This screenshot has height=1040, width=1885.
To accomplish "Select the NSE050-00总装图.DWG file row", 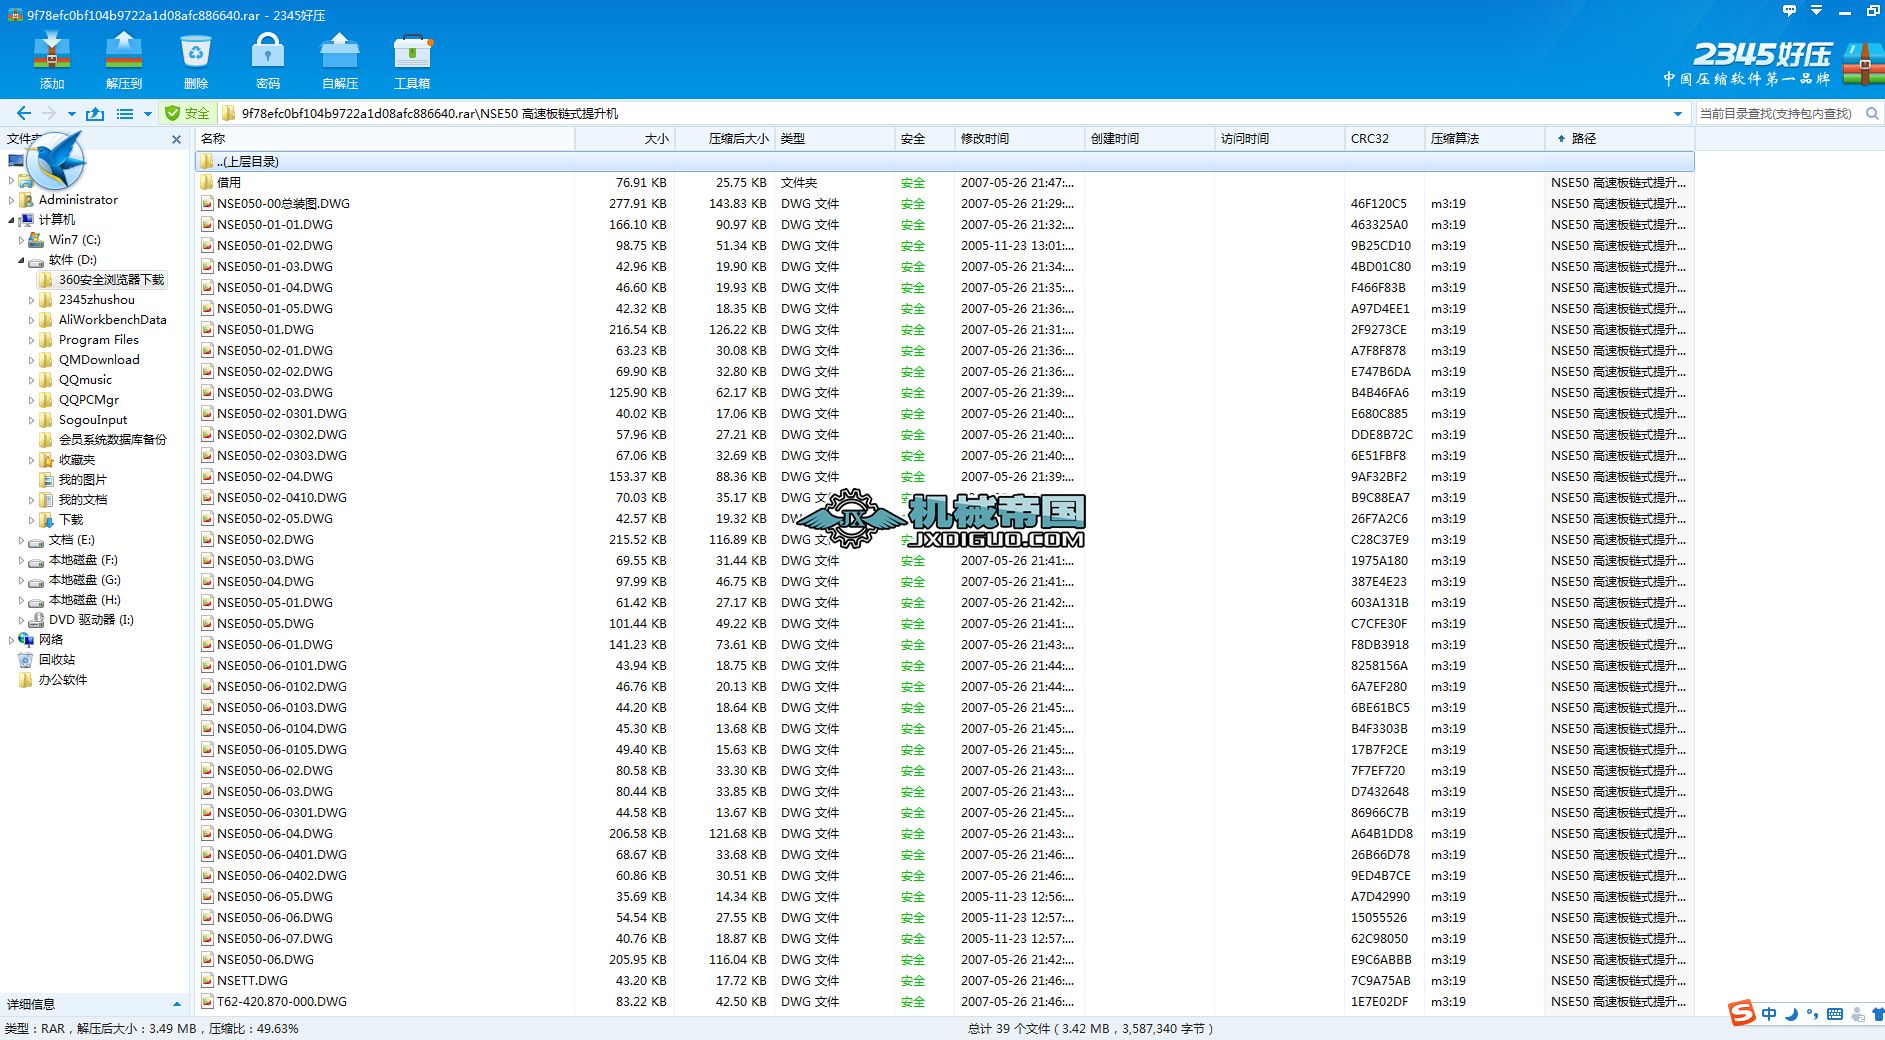I will coord(283,203).
